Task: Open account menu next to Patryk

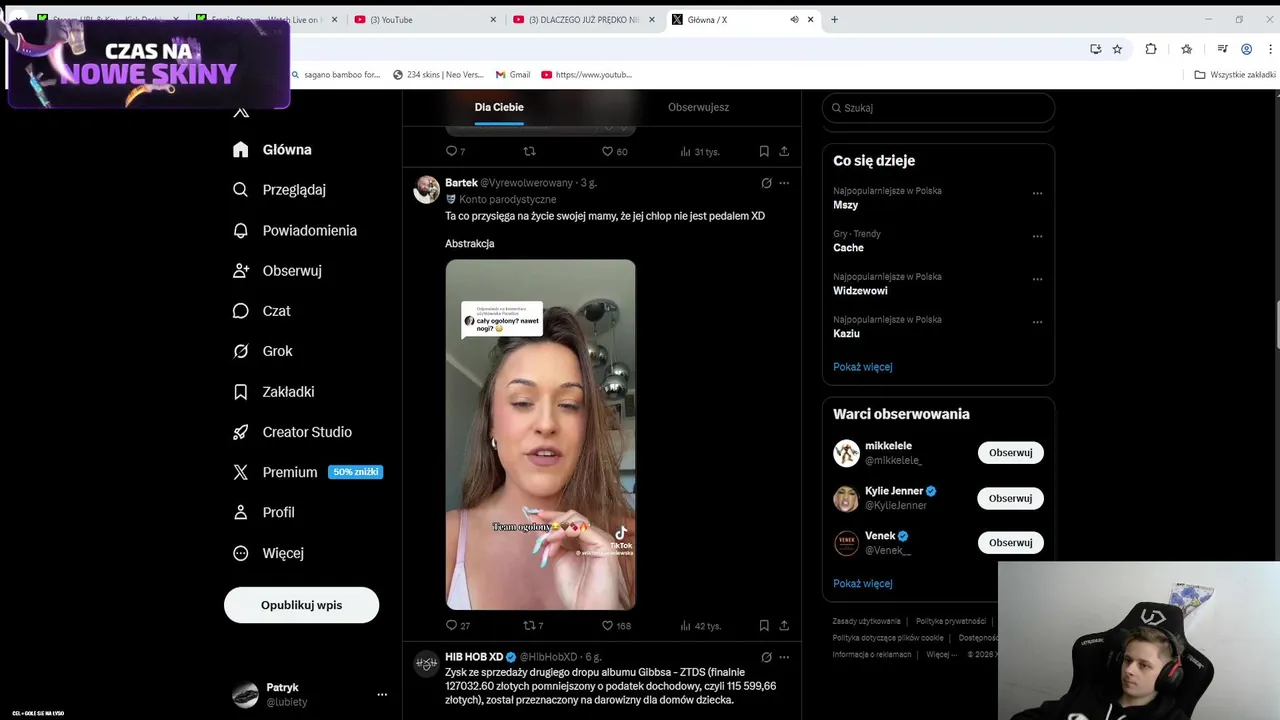Action: [x=381, y=694]
